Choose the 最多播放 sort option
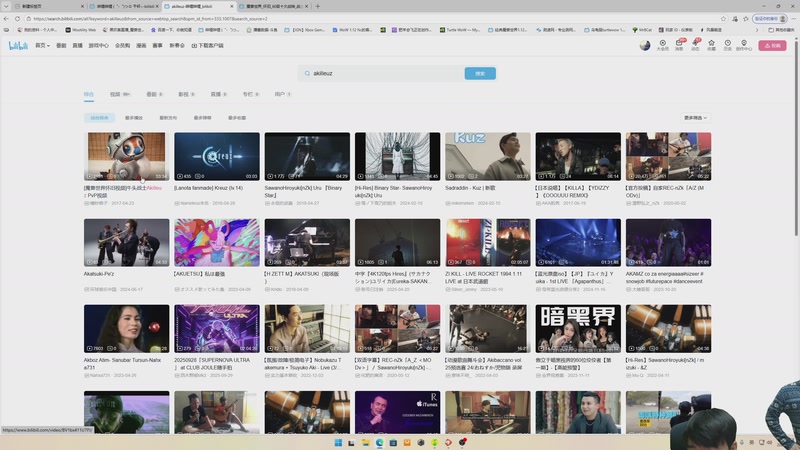This screenshot has width=800, height=450. [134, 118]
